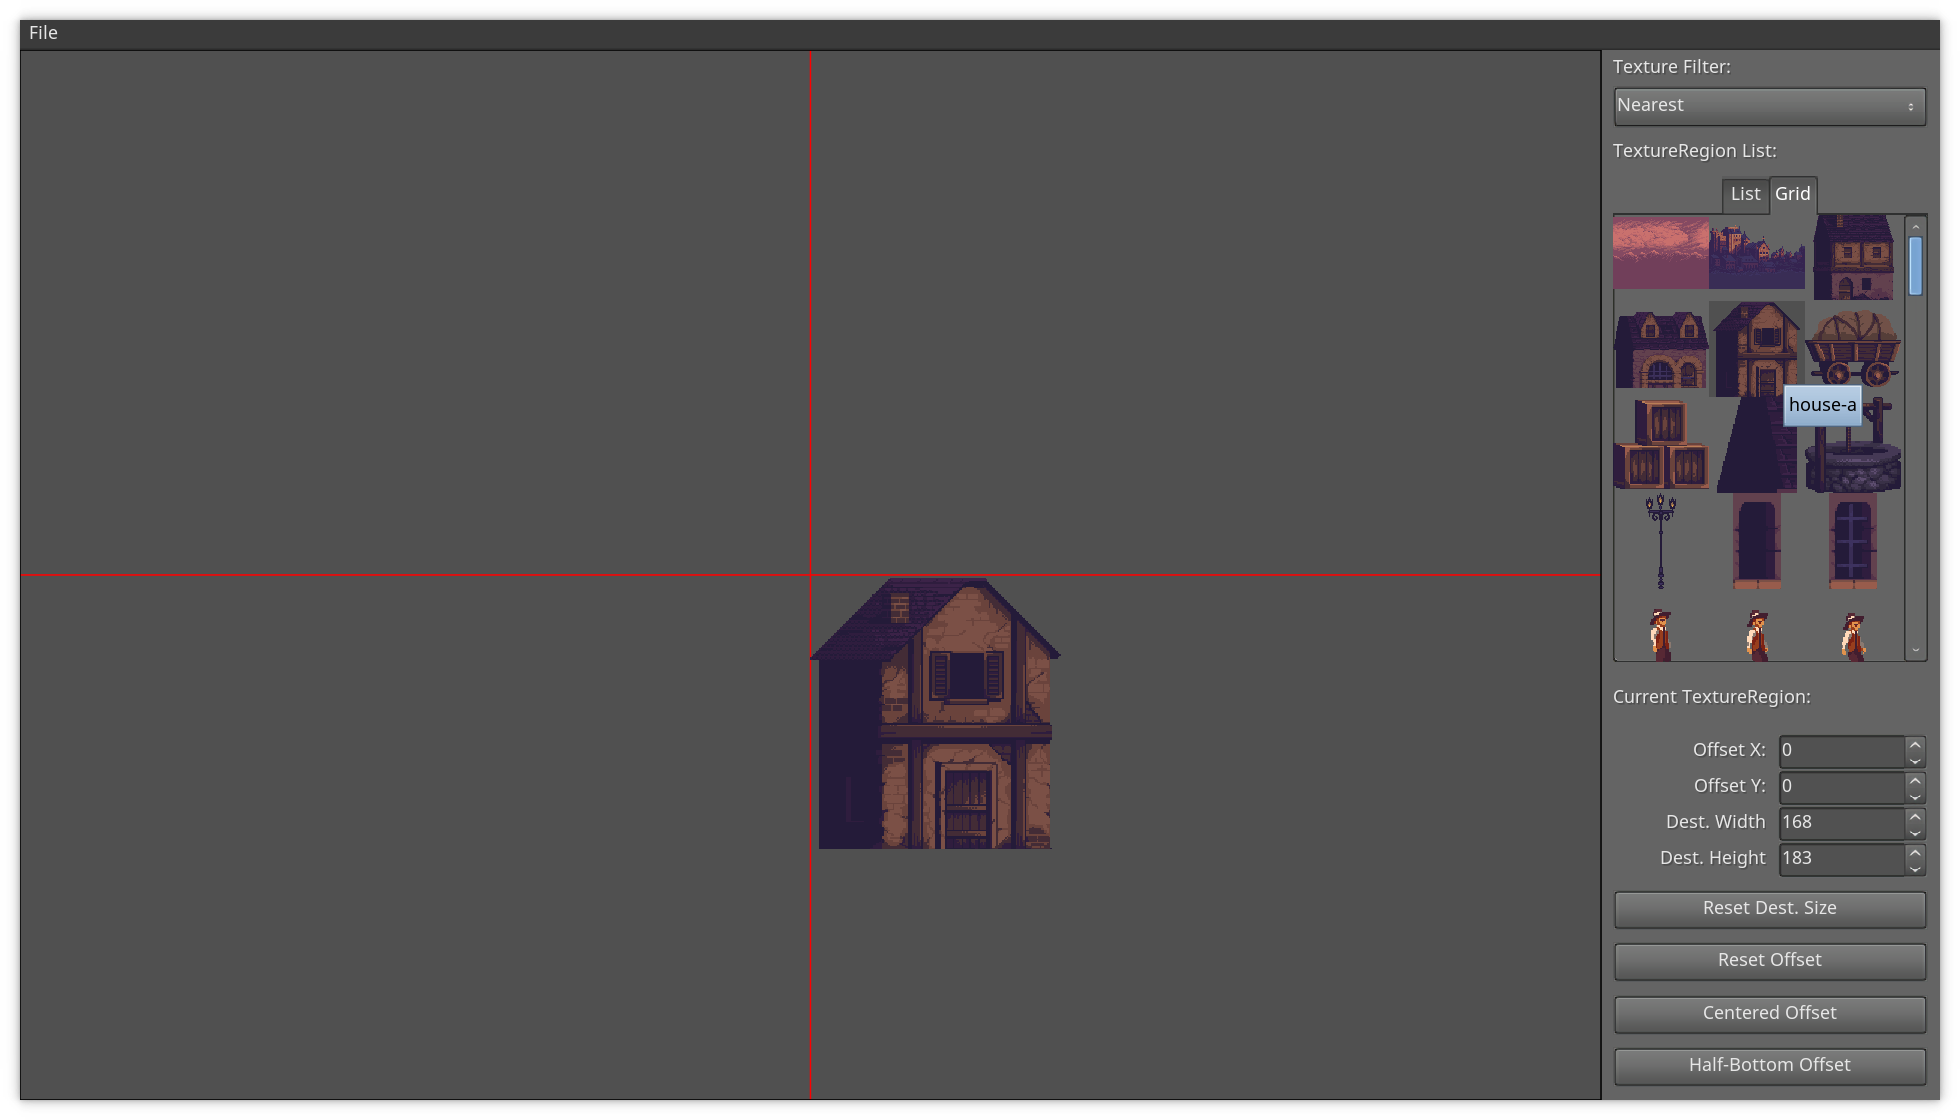
Task: Click the Half-Bottom Offset button
Action: (x=1769, y=1065)
